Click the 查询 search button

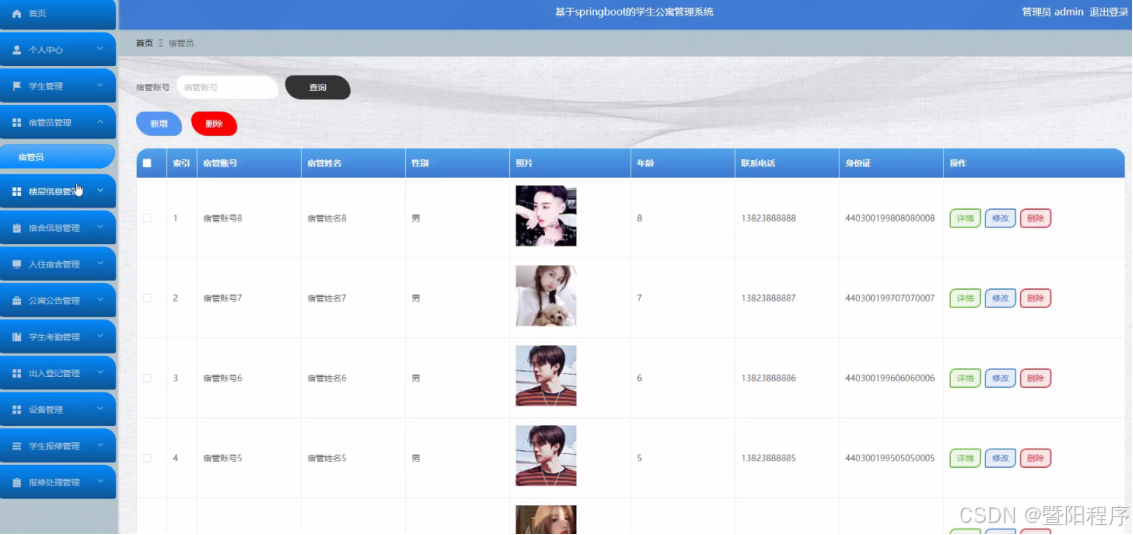click(318, 87)
